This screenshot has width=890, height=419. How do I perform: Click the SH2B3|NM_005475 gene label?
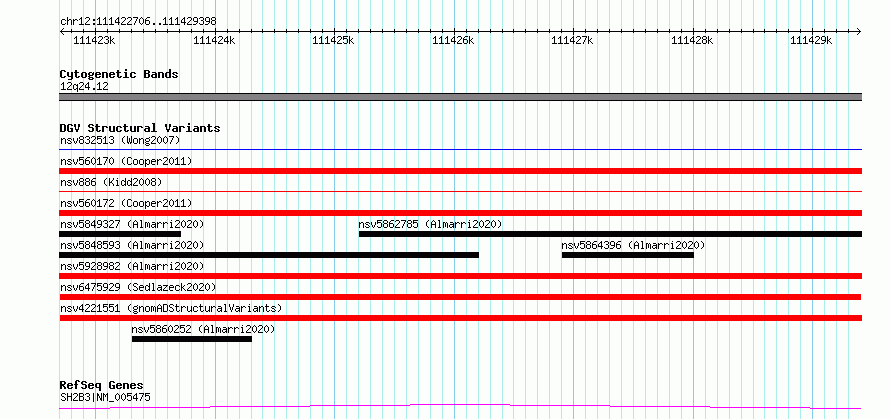click(x=106, y=397)
